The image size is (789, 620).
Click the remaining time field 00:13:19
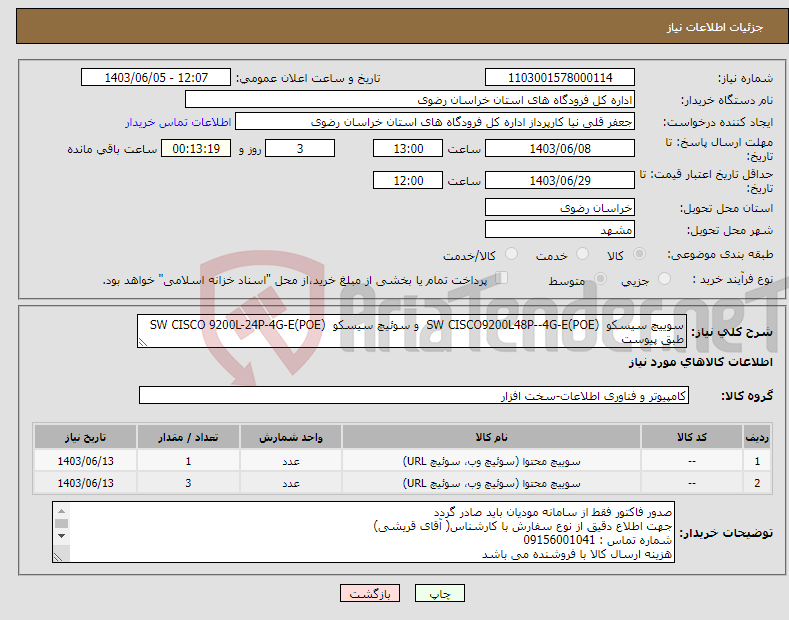(x=196, y=148)
